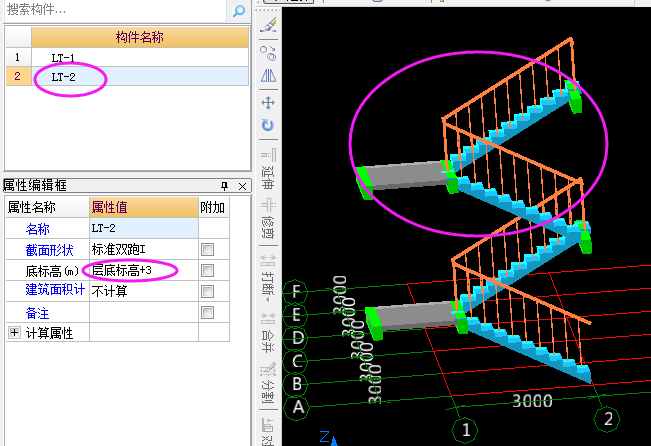Click row number 1 in component list

point(18,57)
